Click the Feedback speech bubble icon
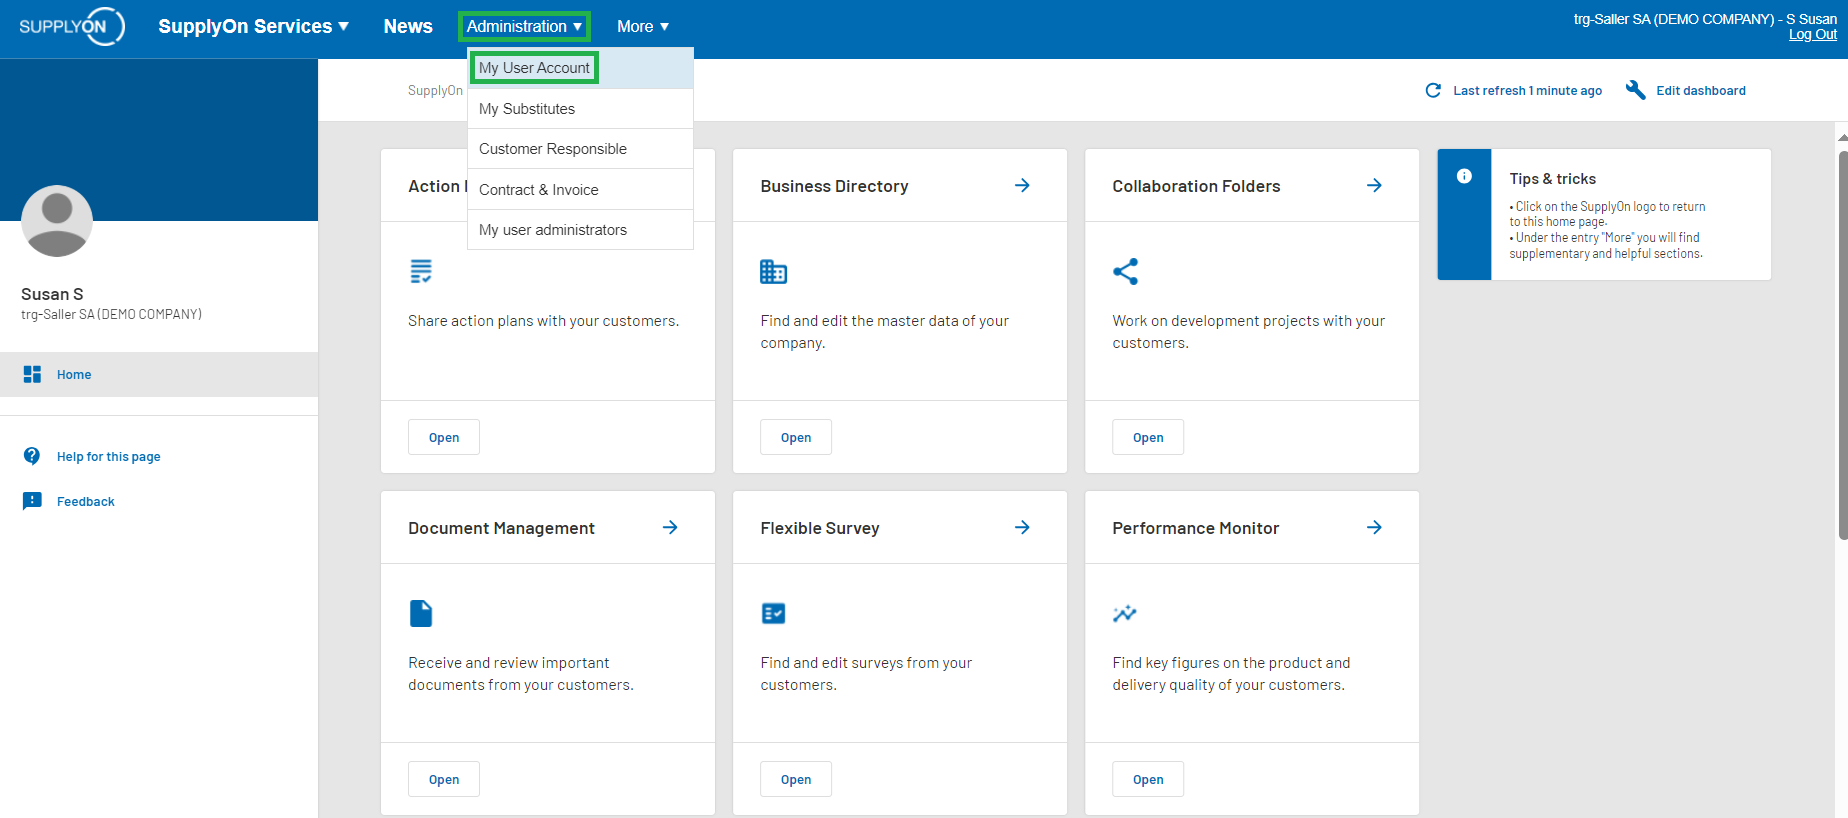 pyautogui.click(x=32, y=501)
